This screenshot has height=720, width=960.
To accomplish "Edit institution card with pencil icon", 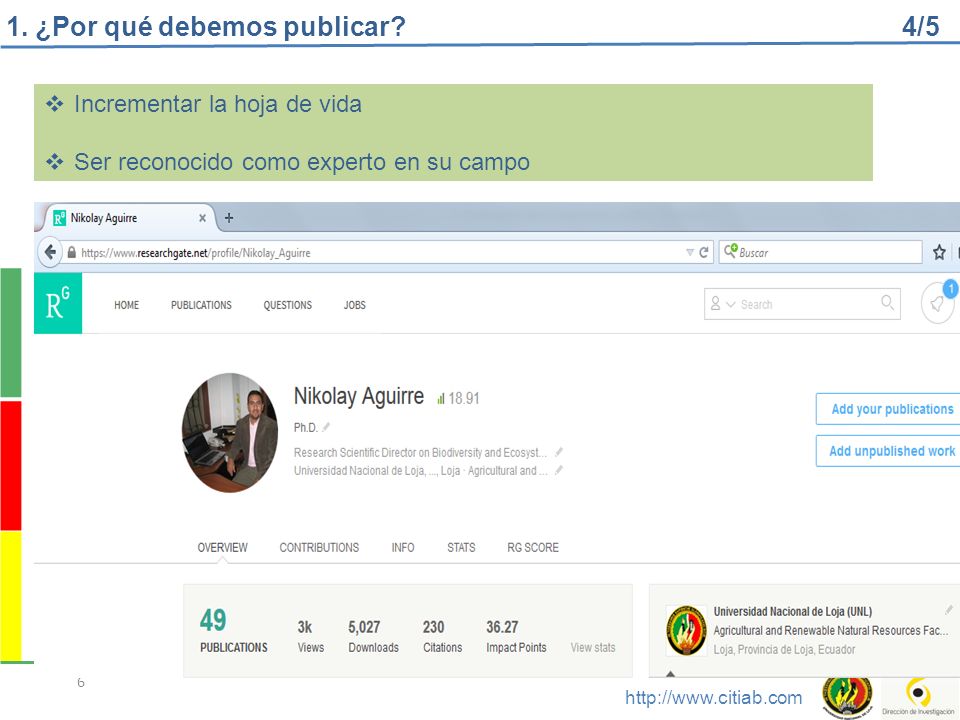I will tap(948, 609).
